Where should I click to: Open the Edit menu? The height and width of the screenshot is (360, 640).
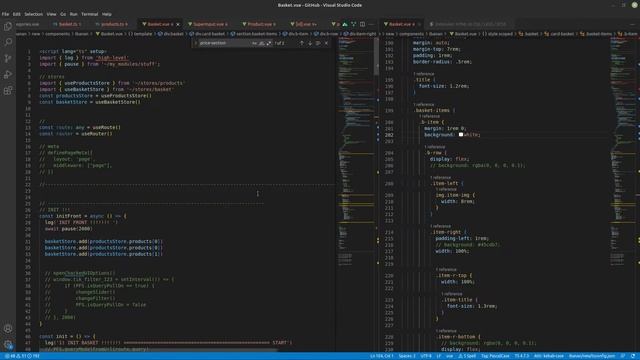click(x=16, y=14)
